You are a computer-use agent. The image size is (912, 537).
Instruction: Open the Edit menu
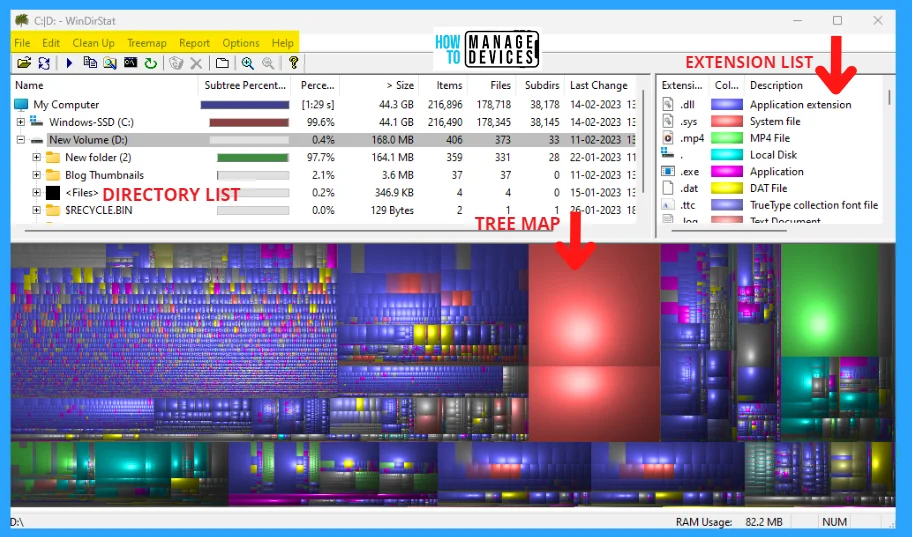click(51, 43)
